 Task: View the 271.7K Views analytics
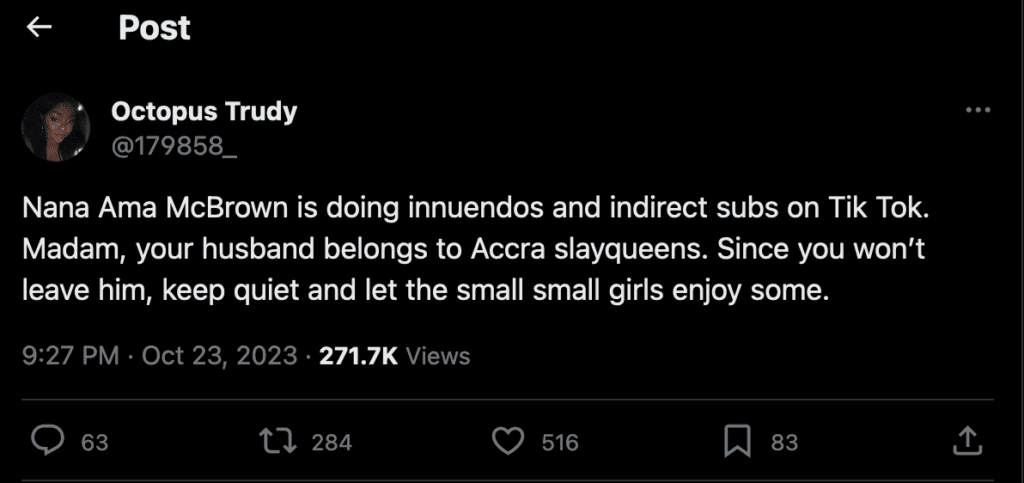394,356
